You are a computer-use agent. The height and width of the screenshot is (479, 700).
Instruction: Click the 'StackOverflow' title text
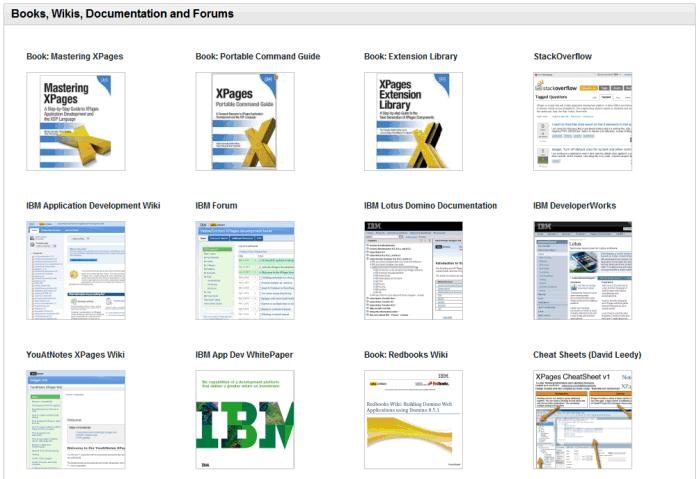pyautogui.click(x=562, y=57)
